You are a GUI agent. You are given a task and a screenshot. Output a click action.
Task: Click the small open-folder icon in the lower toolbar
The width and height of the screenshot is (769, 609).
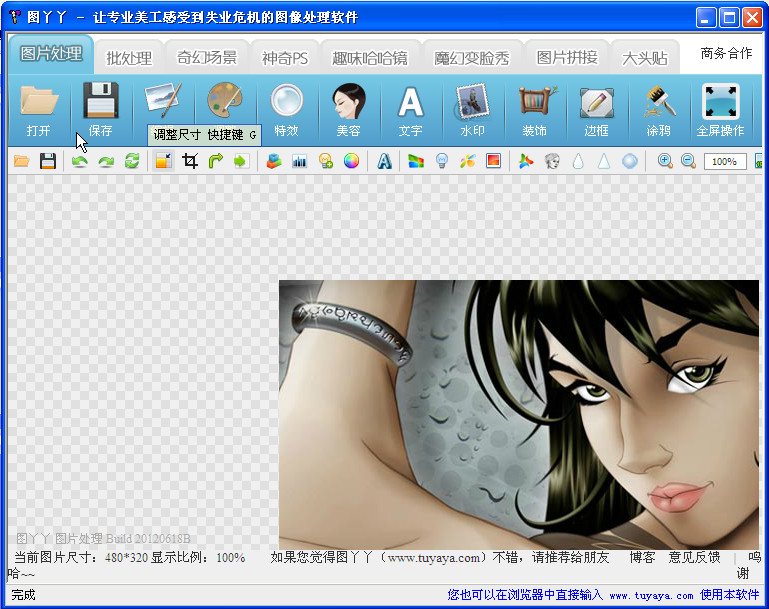22,161
